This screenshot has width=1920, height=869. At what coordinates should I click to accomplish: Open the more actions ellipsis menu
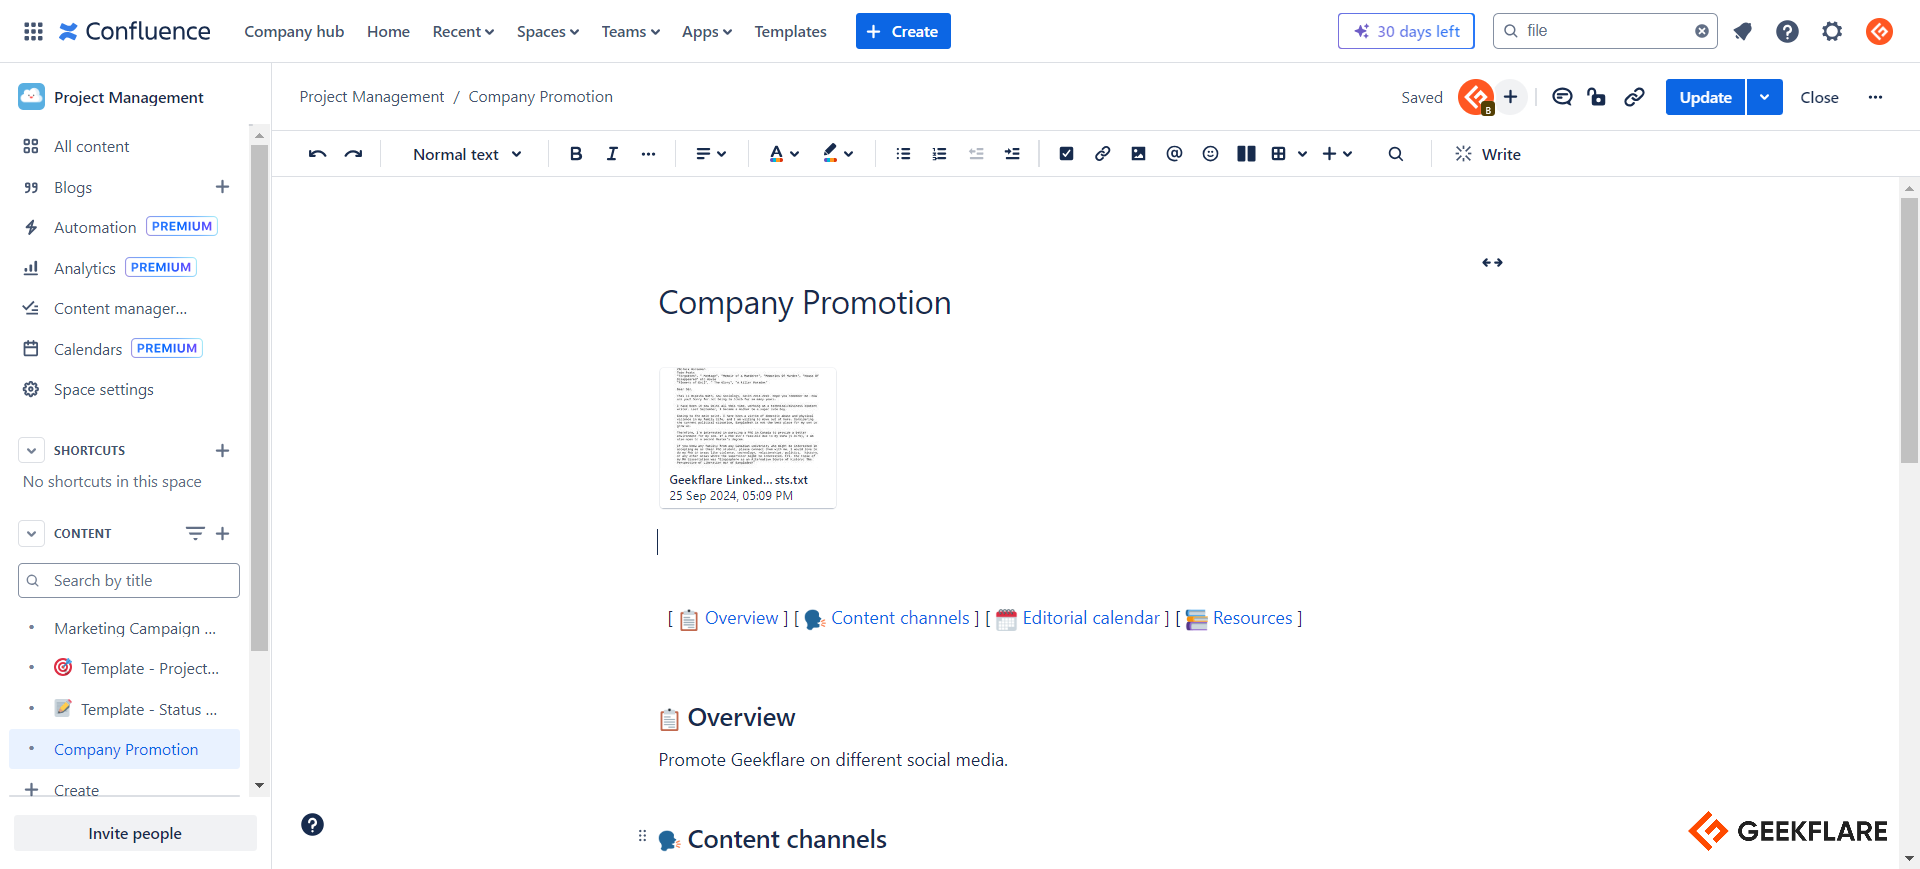[1875, 97]
